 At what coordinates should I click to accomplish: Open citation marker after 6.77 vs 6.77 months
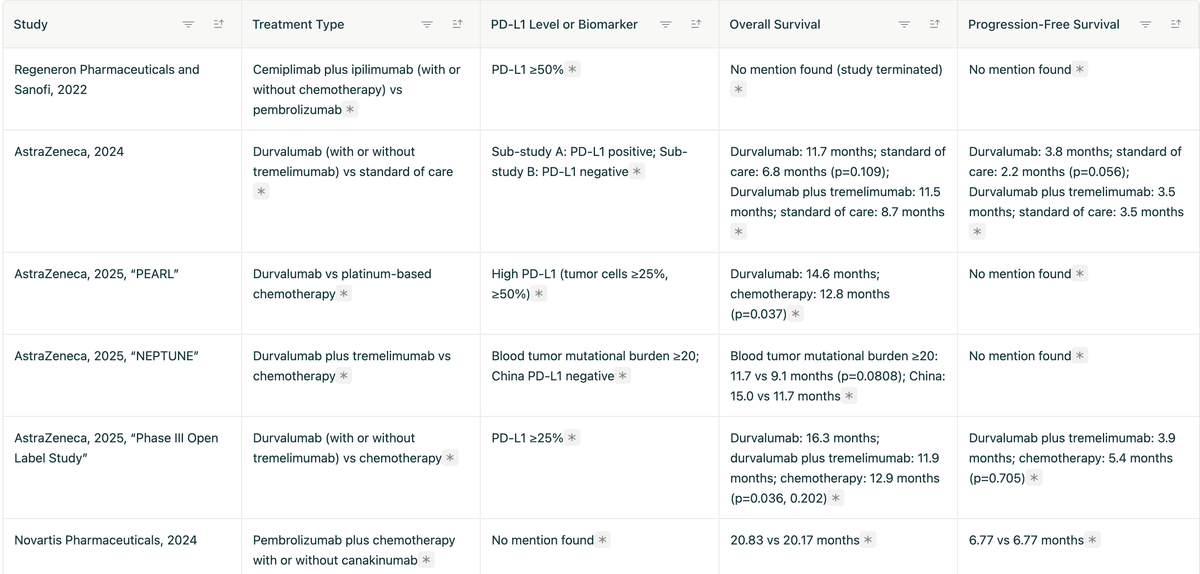click(x=1093, y=540)
